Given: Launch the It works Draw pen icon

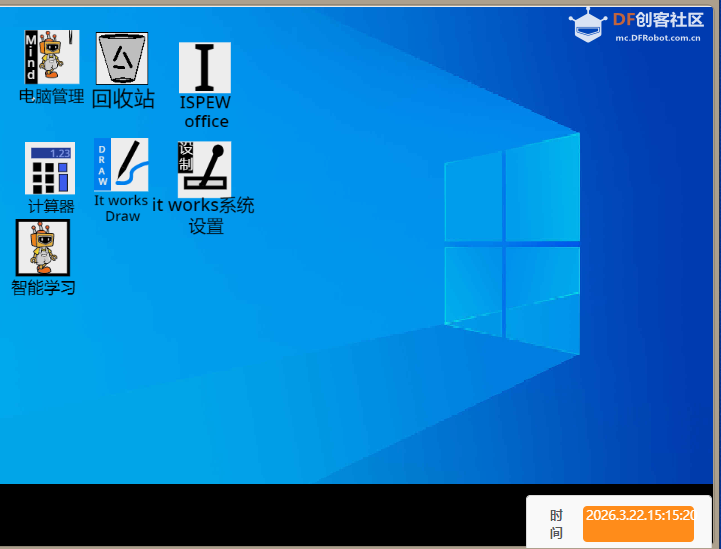Looking at the screenshot, I should point(121,165).
